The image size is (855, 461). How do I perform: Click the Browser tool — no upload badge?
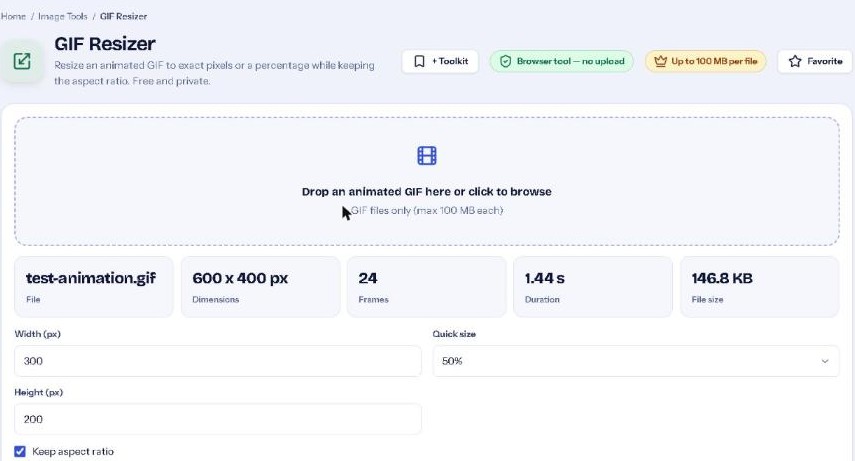pyautogui.click(x=562, y=61)
